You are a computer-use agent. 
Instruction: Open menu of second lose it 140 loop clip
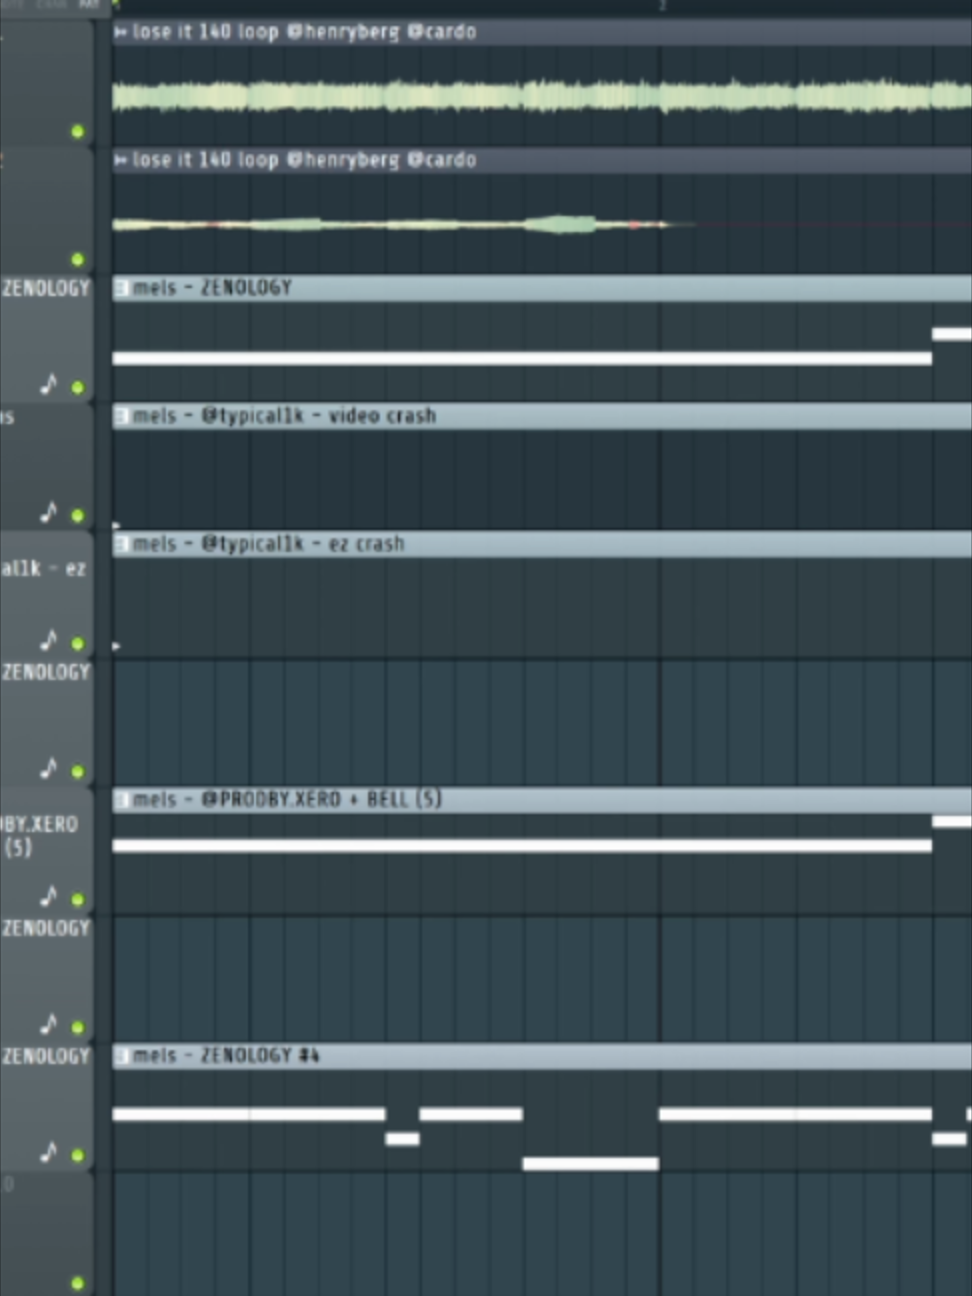click(121, 160)
